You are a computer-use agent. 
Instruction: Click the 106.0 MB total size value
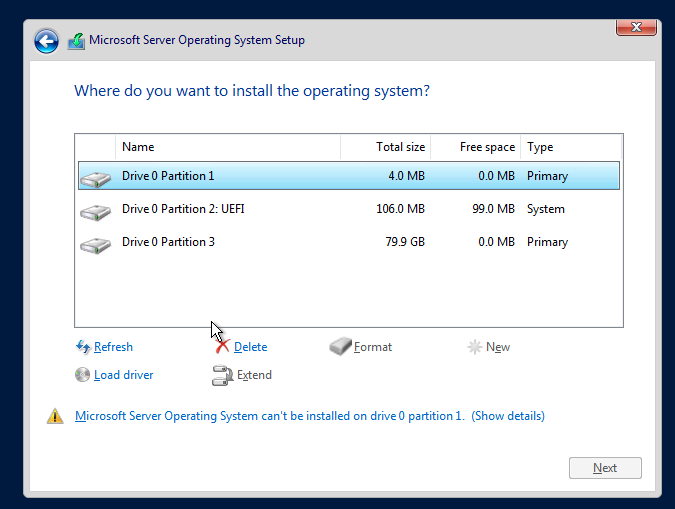pyautogui.click(x=400, y=209)
